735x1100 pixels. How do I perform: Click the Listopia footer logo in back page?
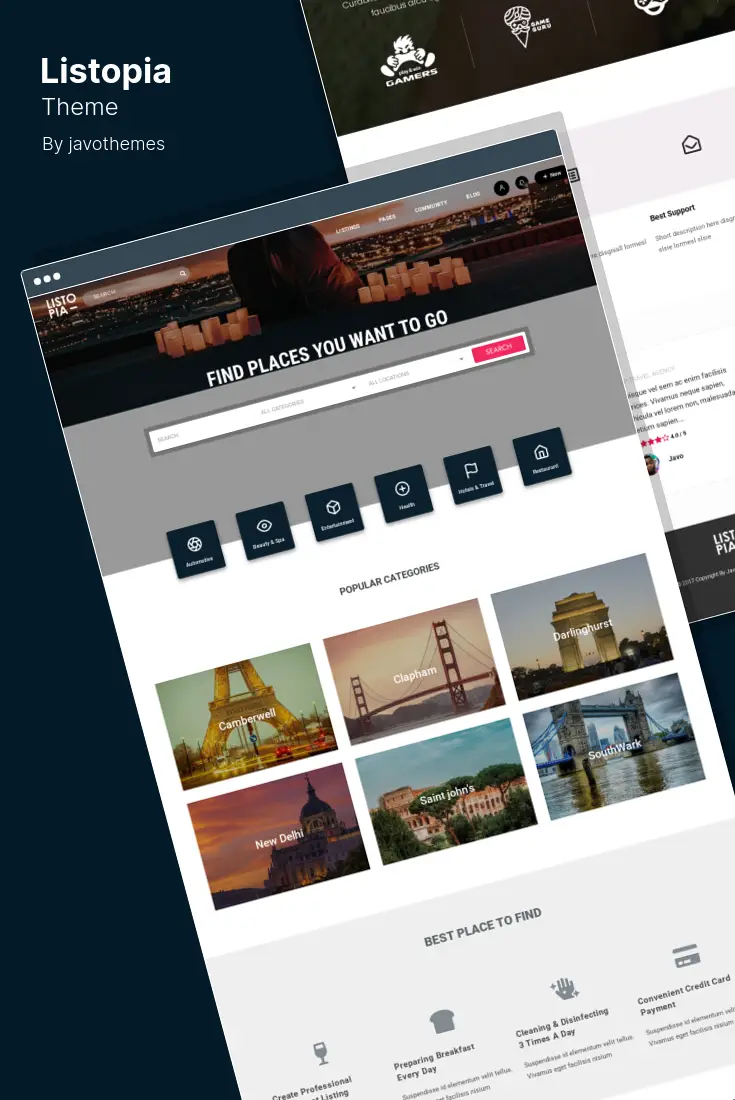[723, 542]
